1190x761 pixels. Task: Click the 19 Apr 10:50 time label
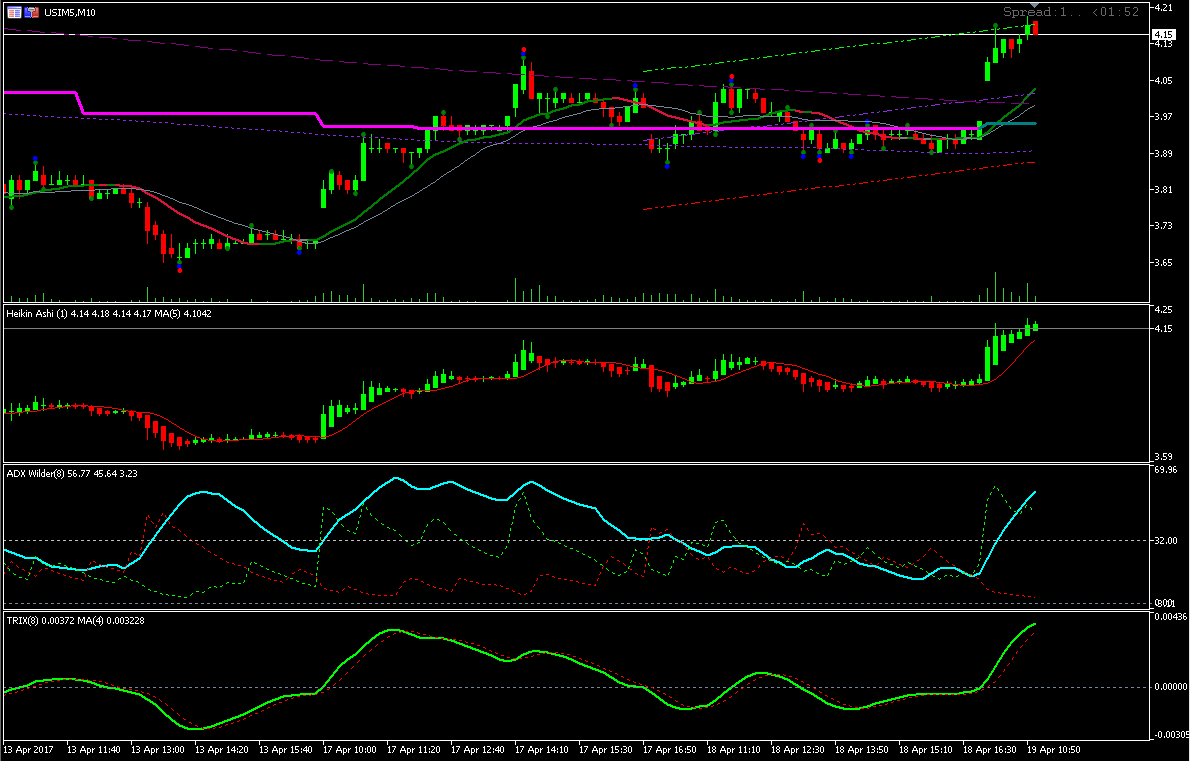[1054, 750]
